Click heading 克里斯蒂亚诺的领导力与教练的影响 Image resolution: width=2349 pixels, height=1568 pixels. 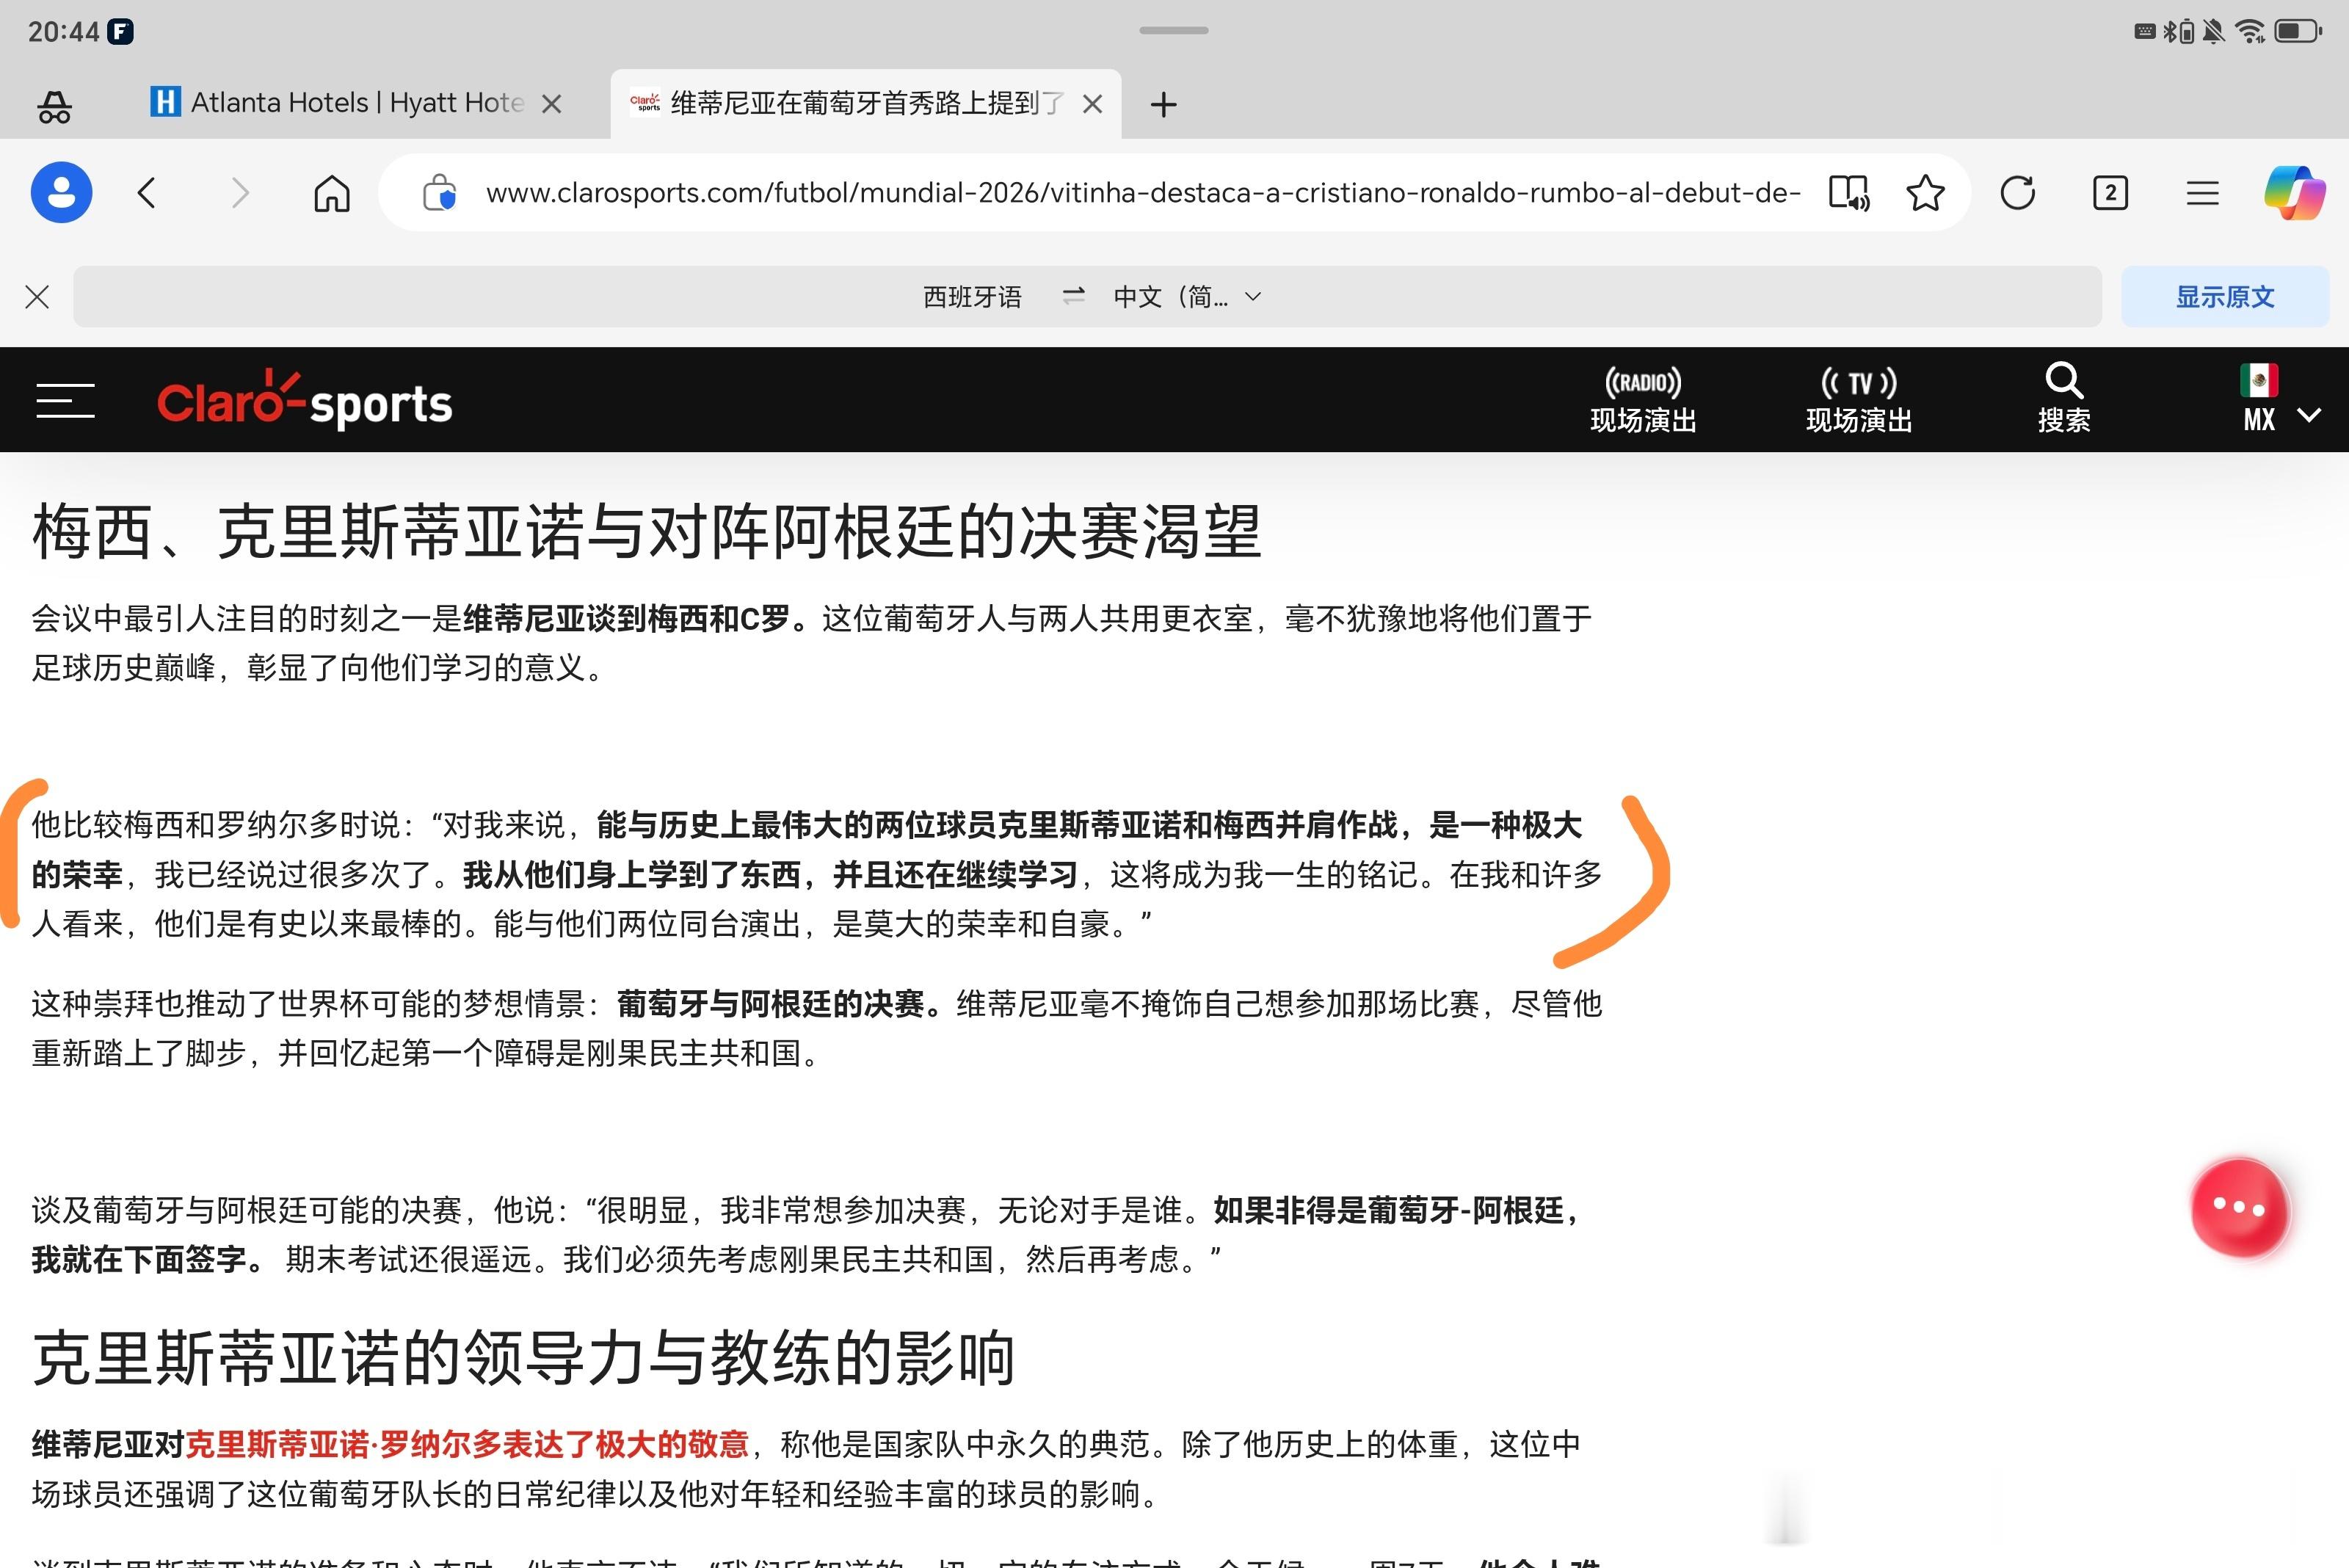[x=523, y=1358]
